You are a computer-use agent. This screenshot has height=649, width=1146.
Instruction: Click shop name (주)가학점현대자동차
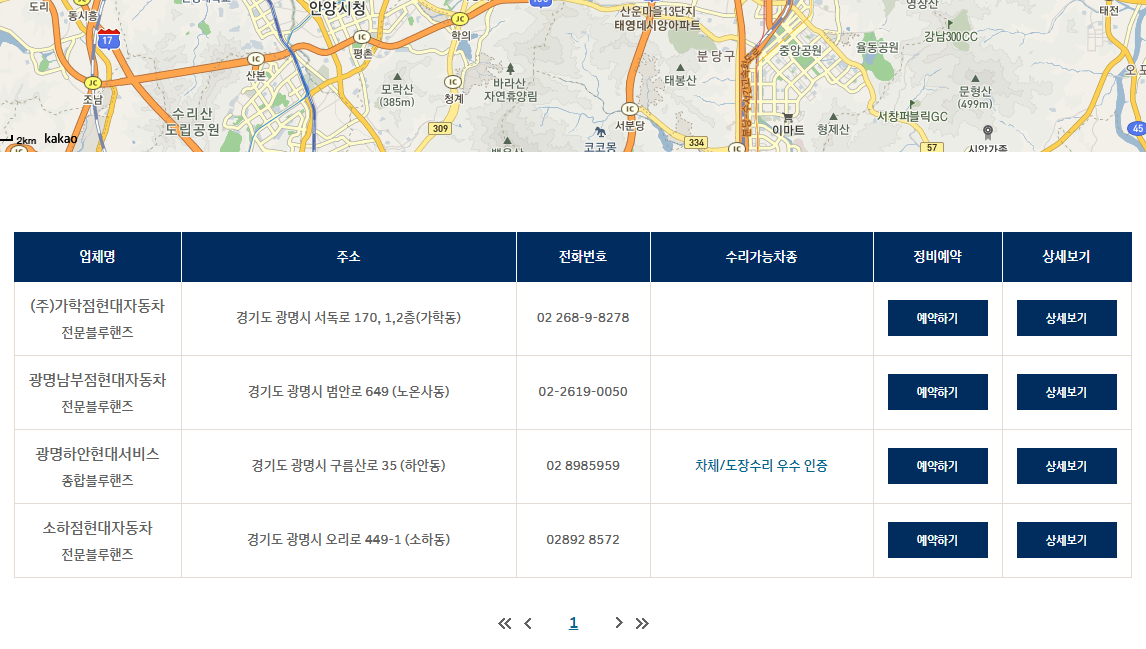(97, 306)
